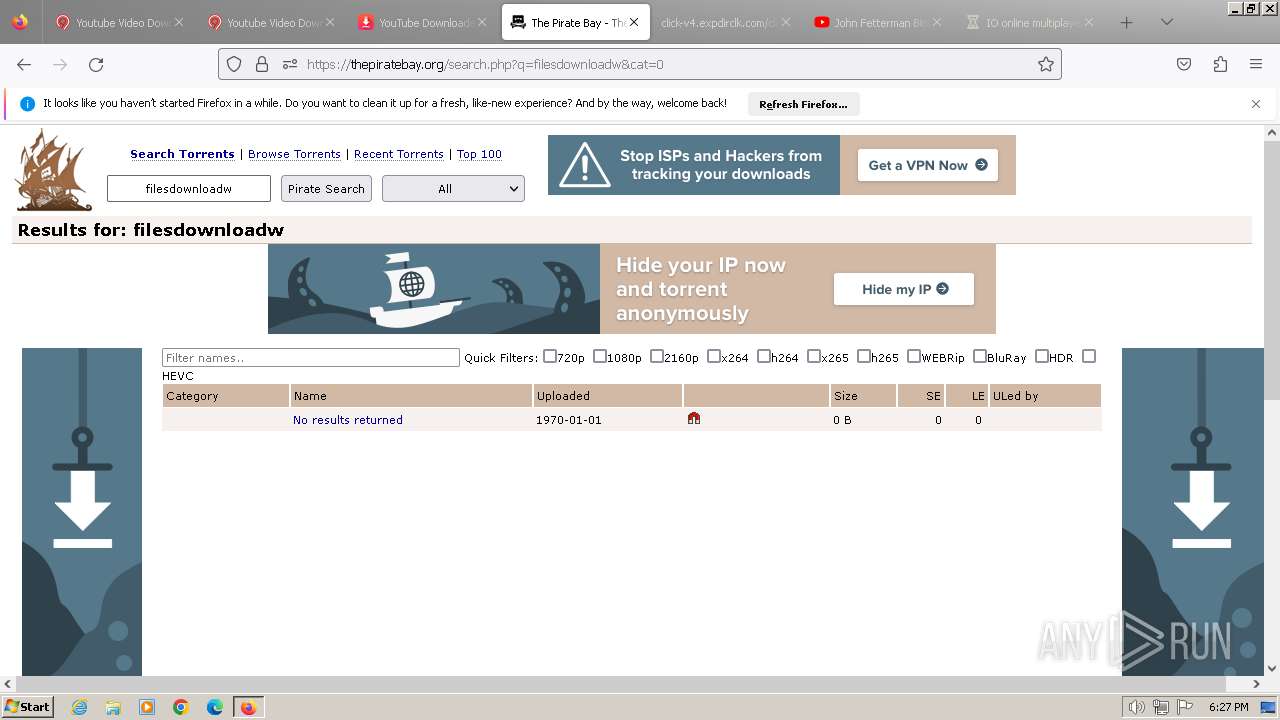
Task: Switch to first Youtube Video Downloader tab
Action: pos(118,22)
